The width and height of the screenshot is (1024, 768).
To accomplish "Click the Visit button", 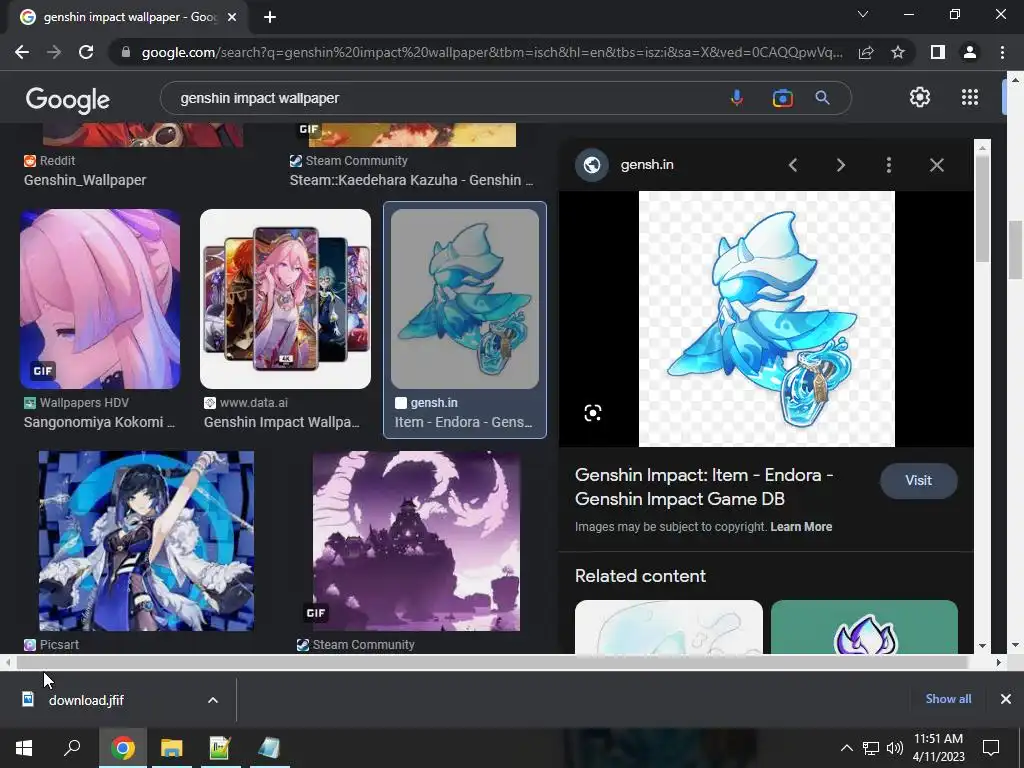I will tap(918, 481).
